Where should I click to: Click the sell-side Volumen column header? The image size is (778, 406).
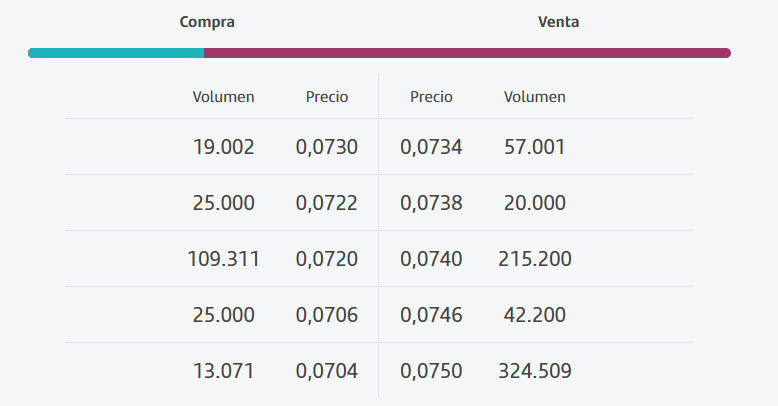[x=535, y=96]
